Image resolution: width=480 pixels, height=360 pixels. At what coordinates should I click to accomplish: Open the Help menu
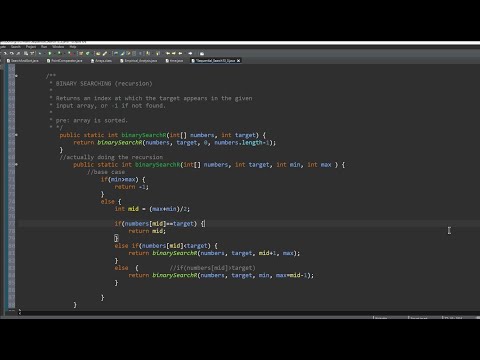(73, 47)
